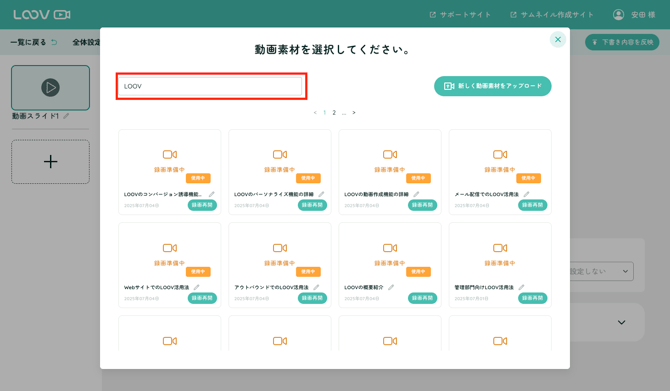
Task: Click the LOOV logo in header
Action: tap(41, 15)
